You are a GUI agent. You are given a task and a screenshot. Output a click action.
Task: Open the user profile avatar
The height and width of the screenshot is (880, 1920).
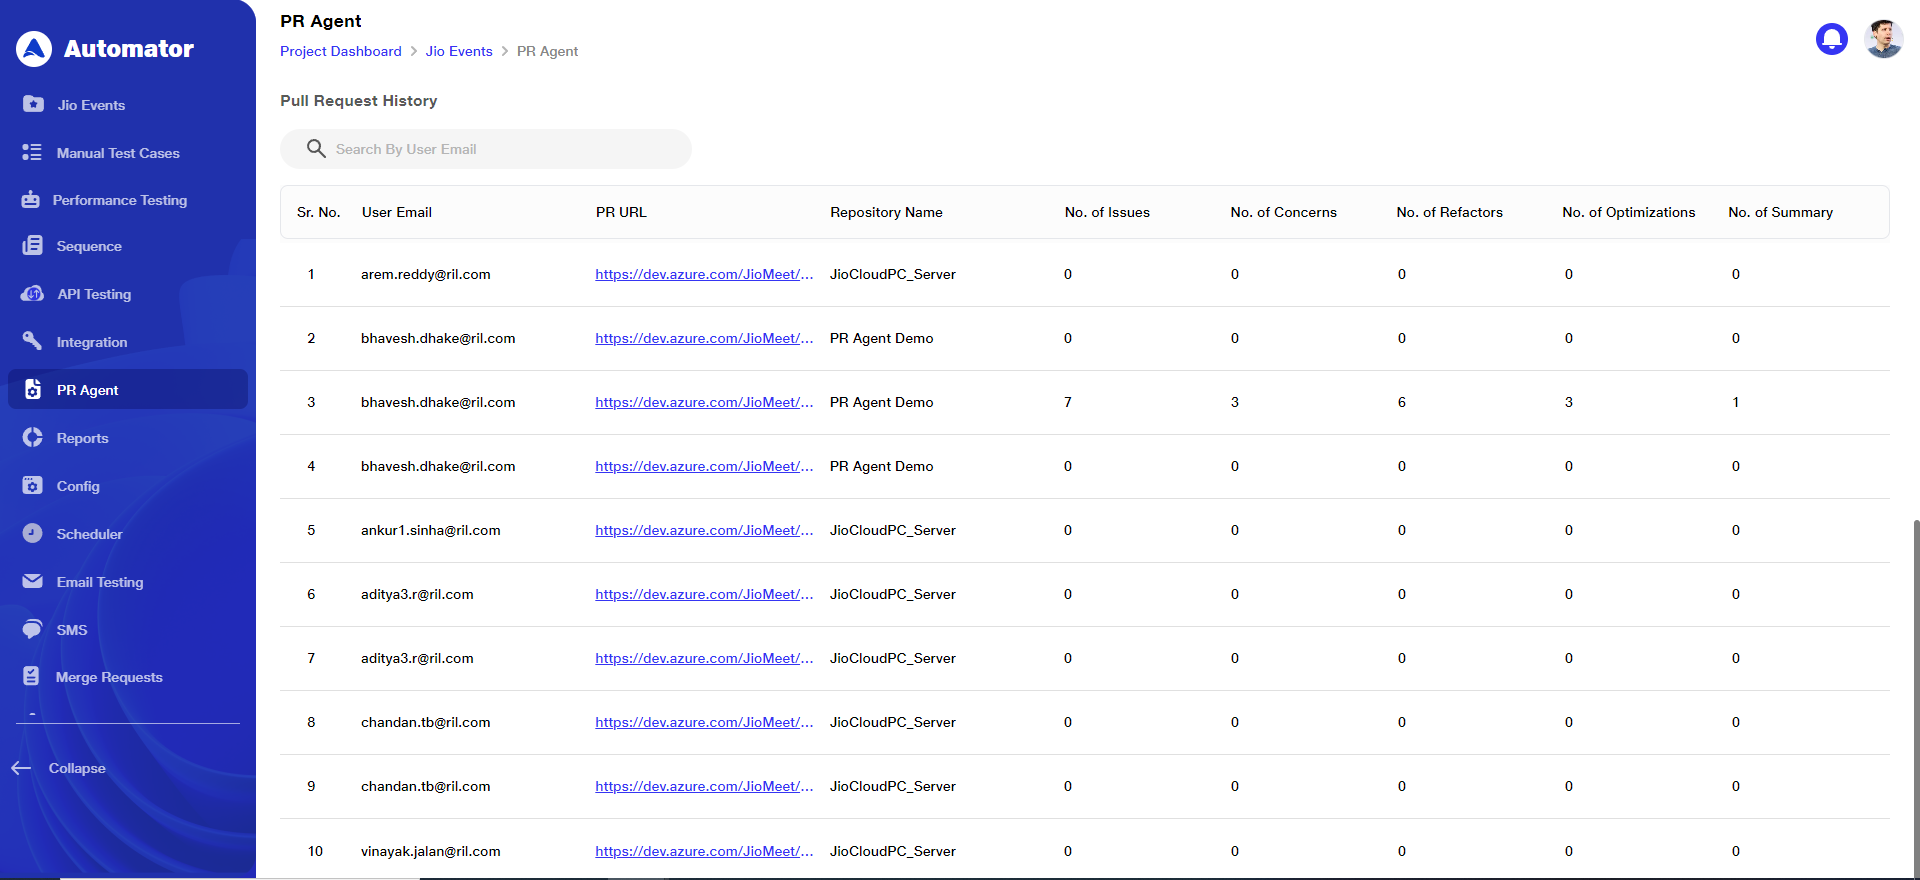(x=1884, y=39)
